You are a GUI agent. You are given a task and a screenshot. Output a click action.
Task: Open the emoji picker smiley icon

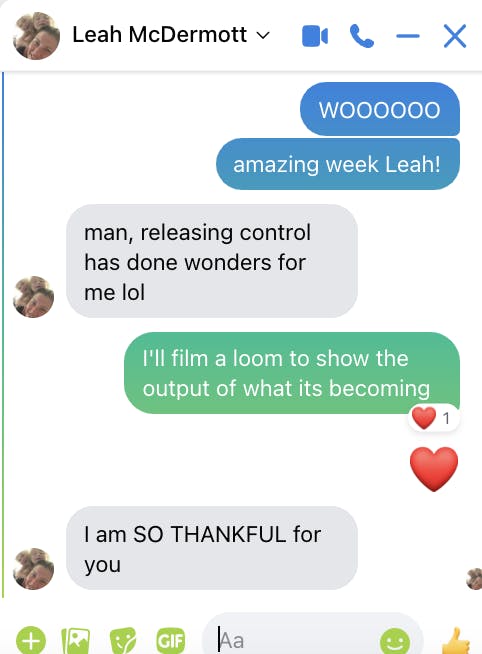click(395, 640)
